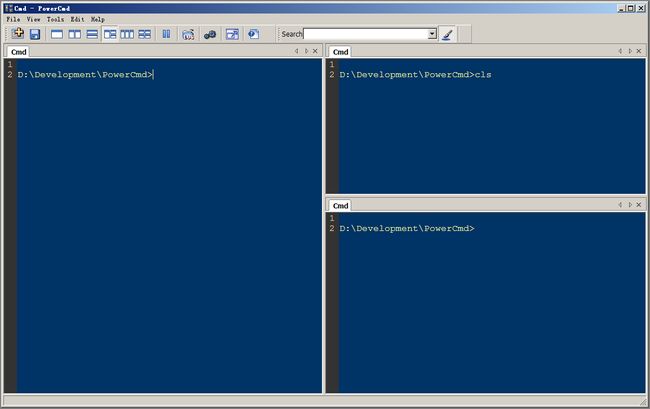Screen dimensions: 650x409
Task: Select the Cmd tab in top-right pane
Action: click(340, 52)
